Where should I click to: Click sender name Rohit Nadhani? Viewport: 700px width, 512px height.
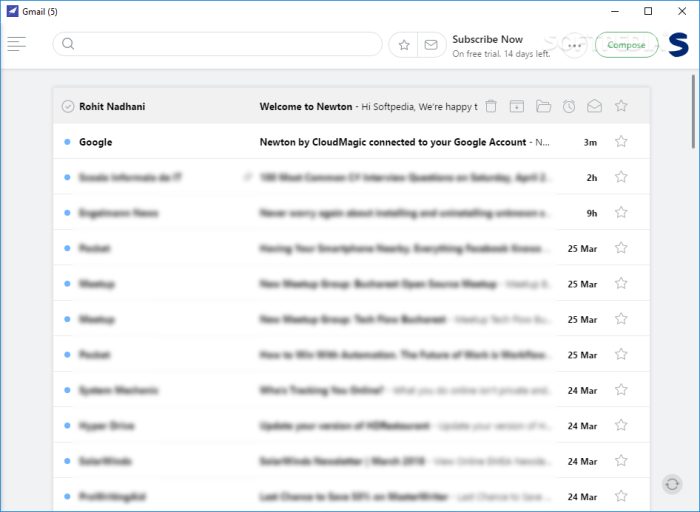tap(112, 107)
